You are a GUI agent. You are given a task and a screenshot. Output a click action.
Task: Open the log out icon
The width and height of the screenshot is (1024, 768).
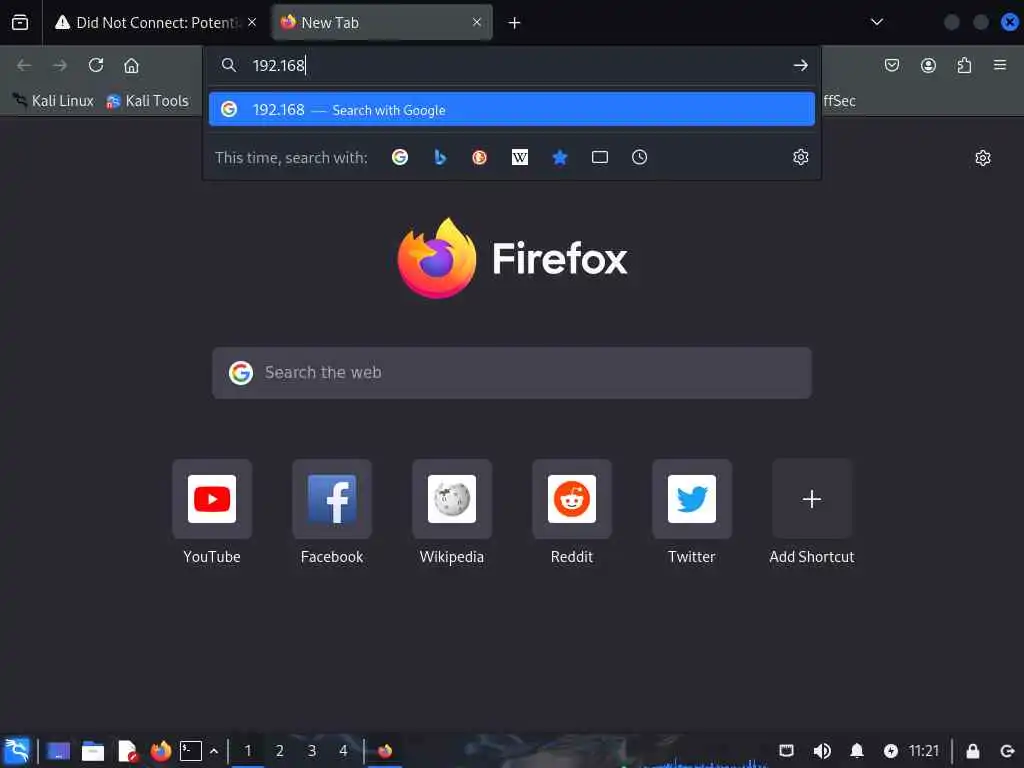[1007, 751]
